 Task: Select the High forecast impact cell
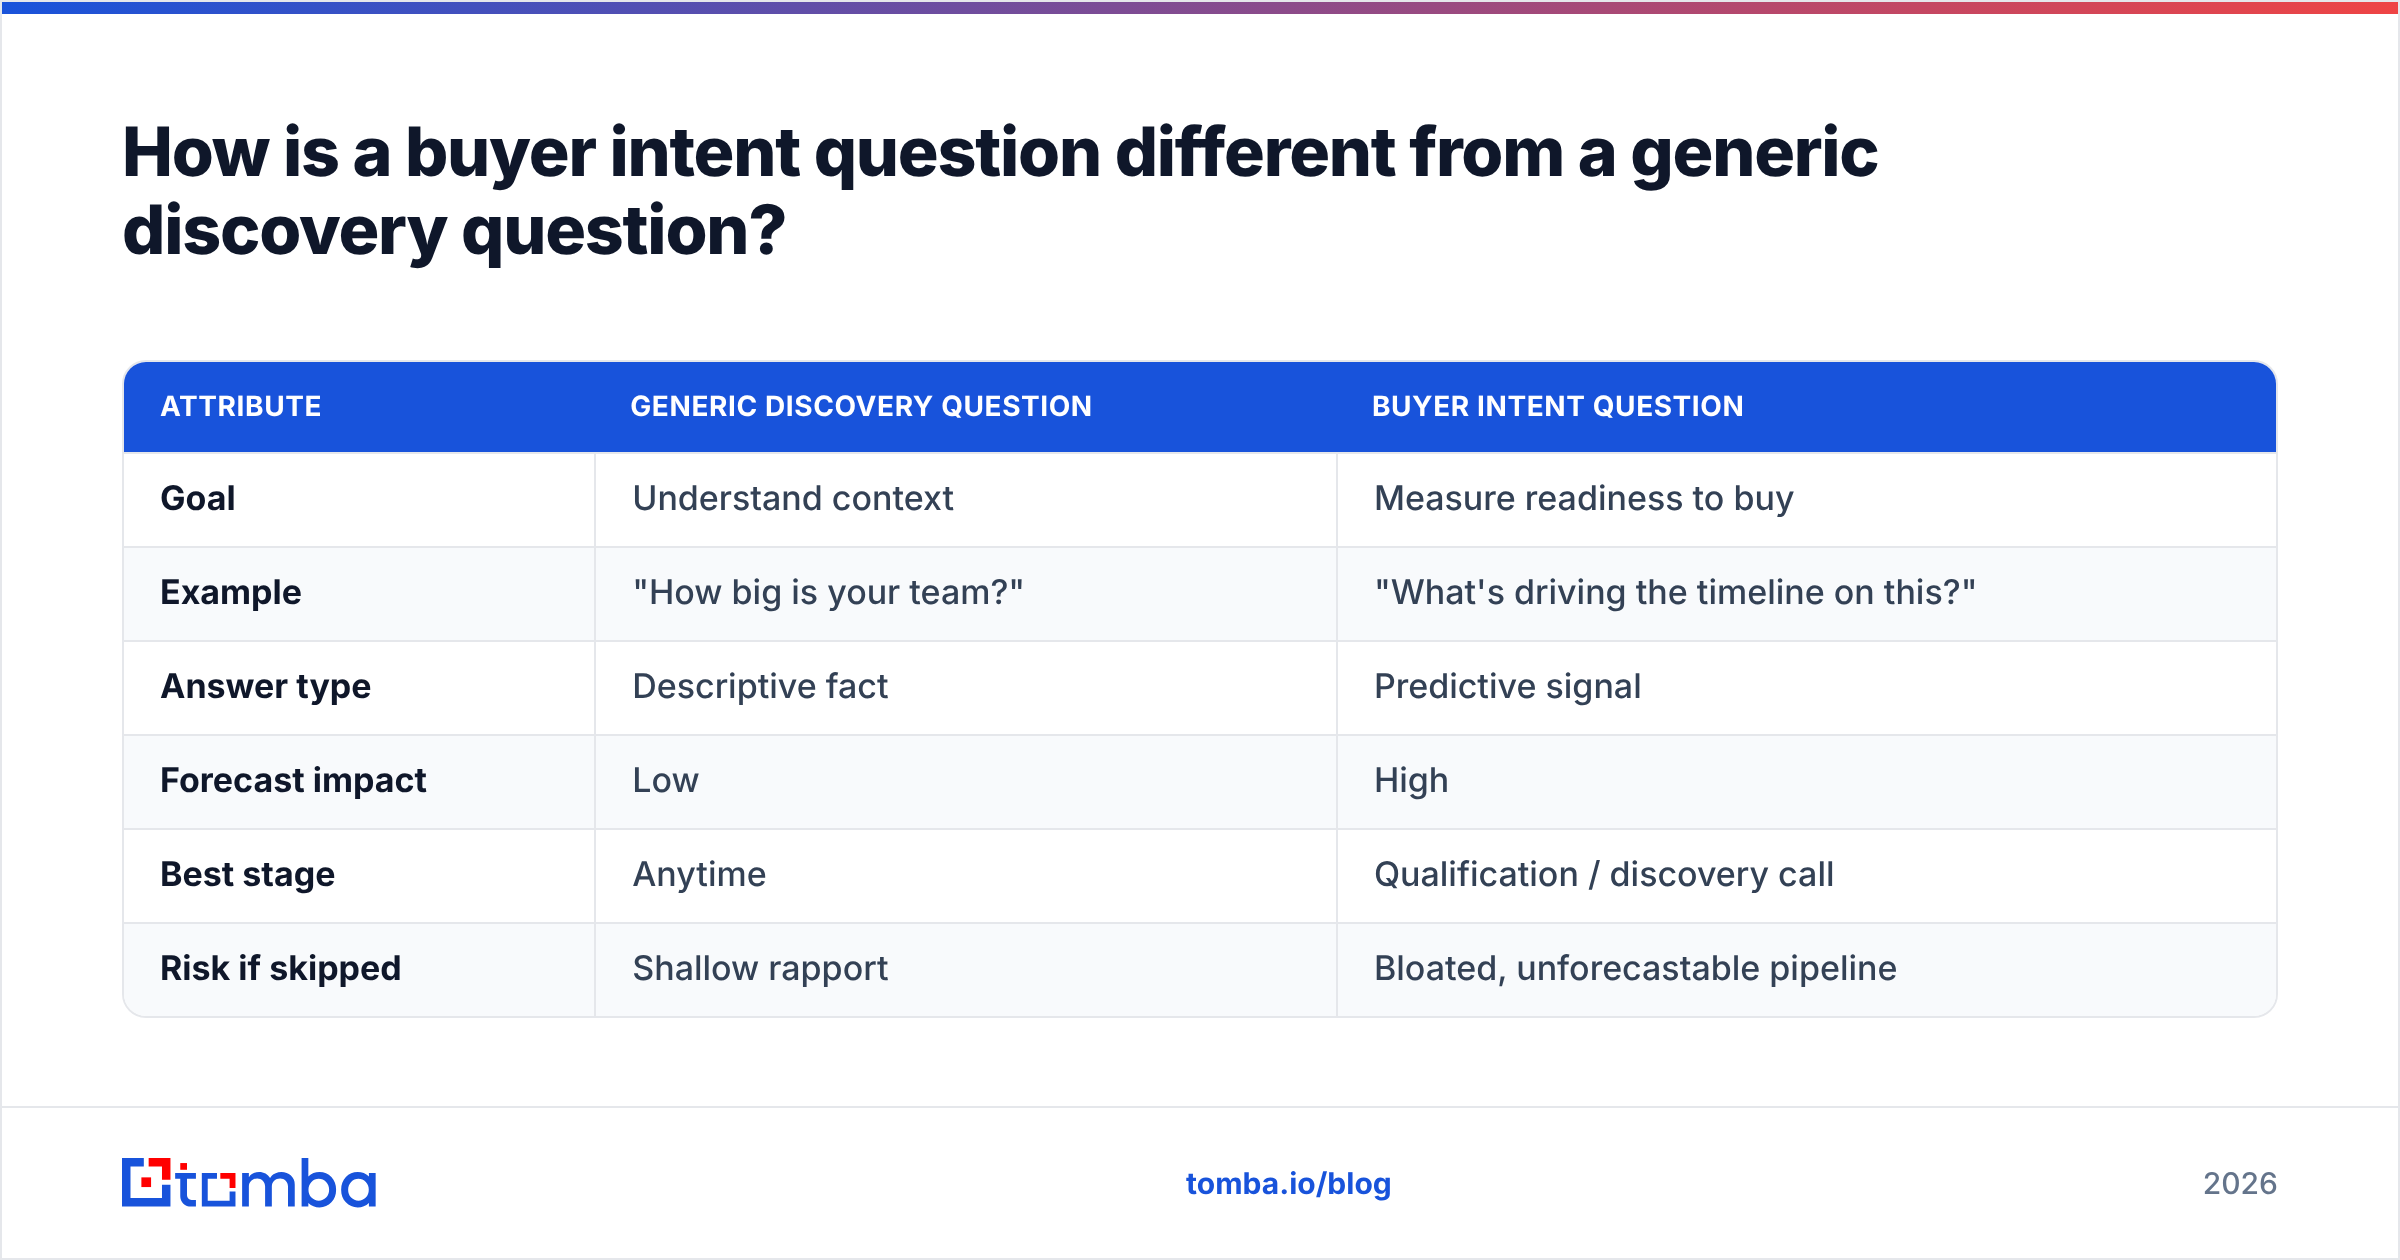pyautogui.click(x=1807, y=782)
